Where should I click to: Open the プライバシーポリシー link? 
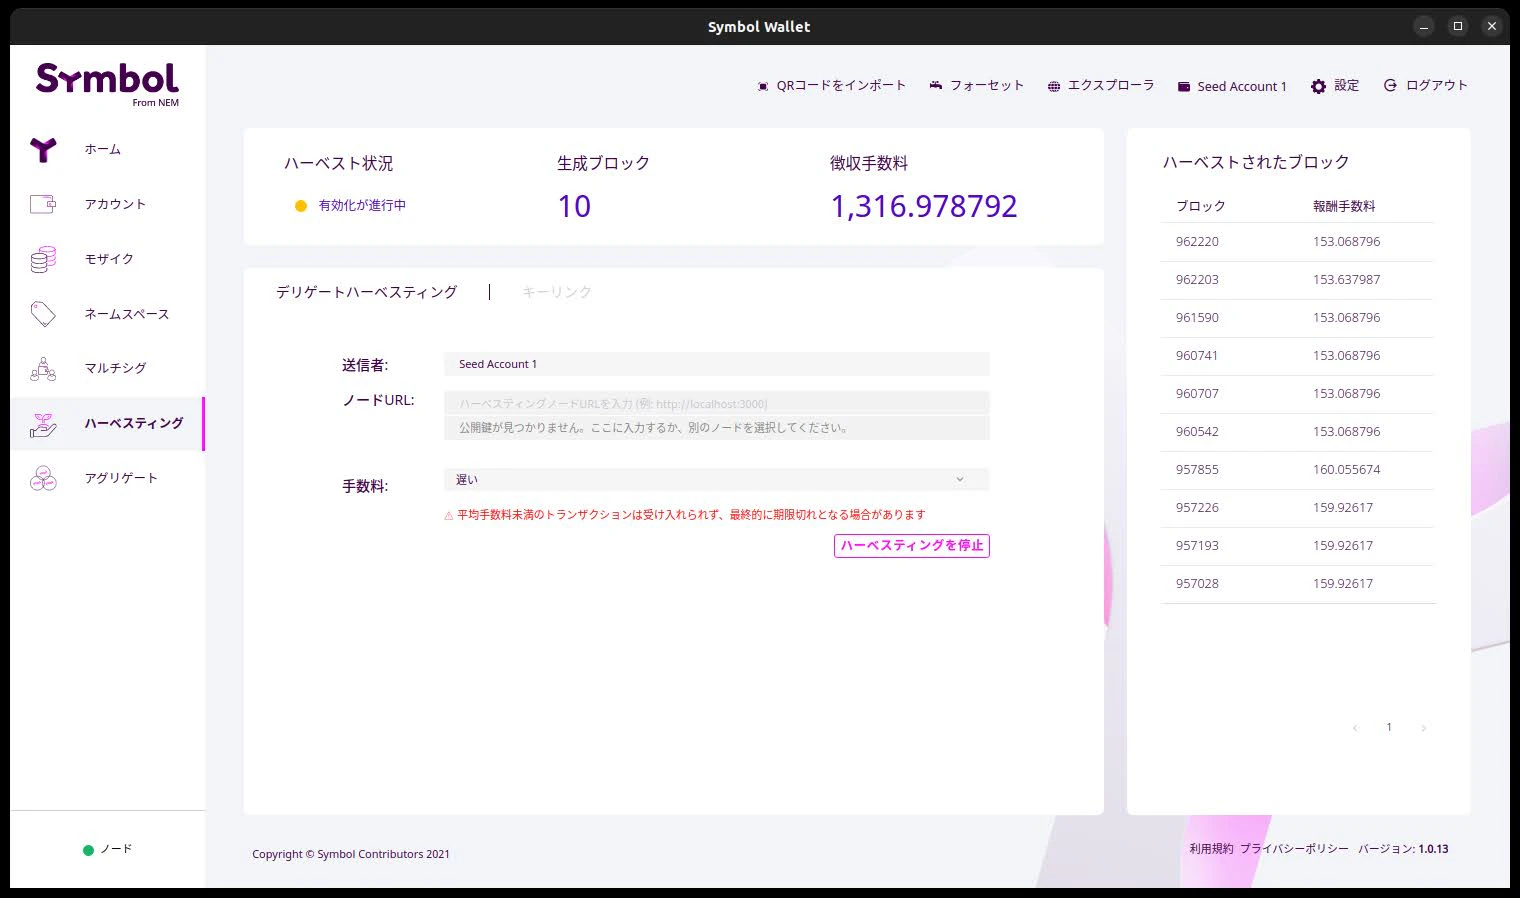1294,849
